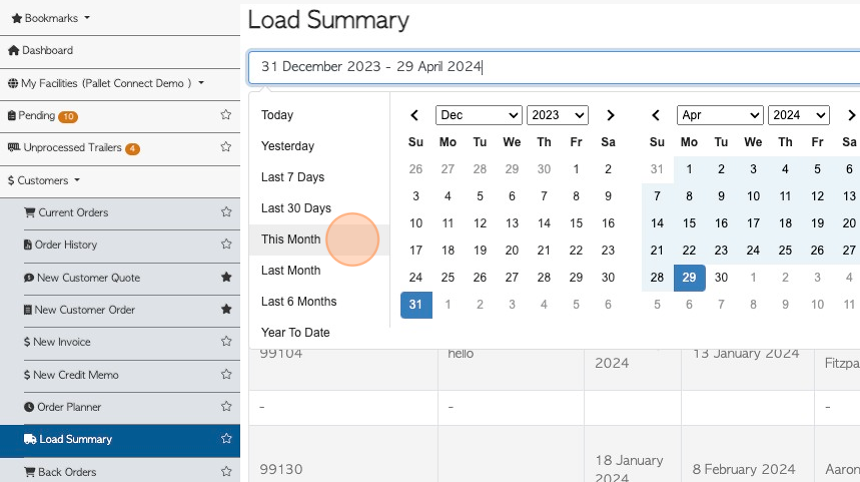
Task: Star the Load Summary menu item
Action: [x=226, y=439]
